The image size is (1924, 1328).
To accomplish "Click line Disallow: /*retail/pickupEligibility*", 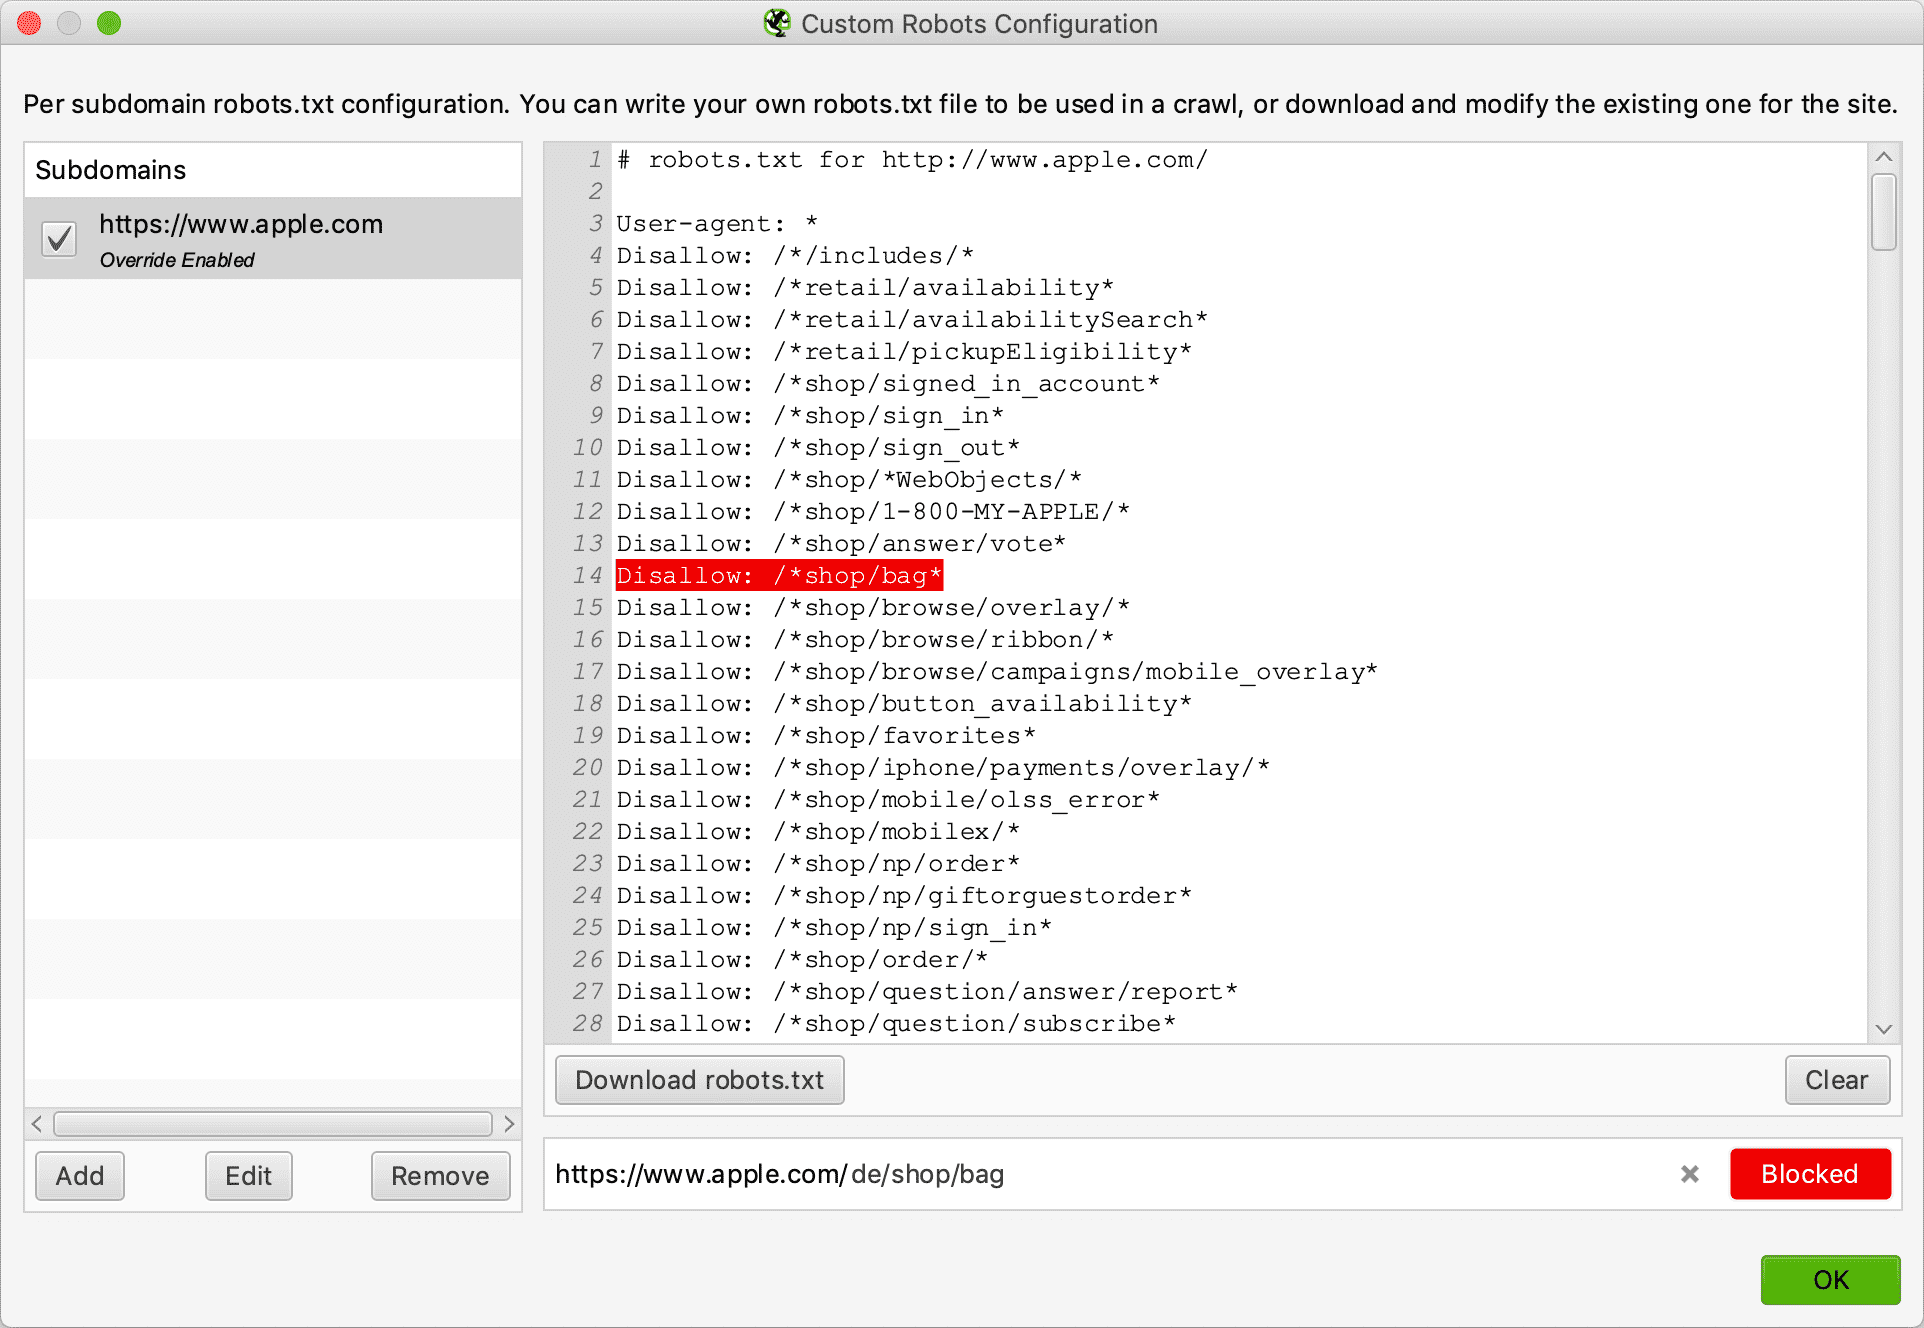I will click(904, 352).
